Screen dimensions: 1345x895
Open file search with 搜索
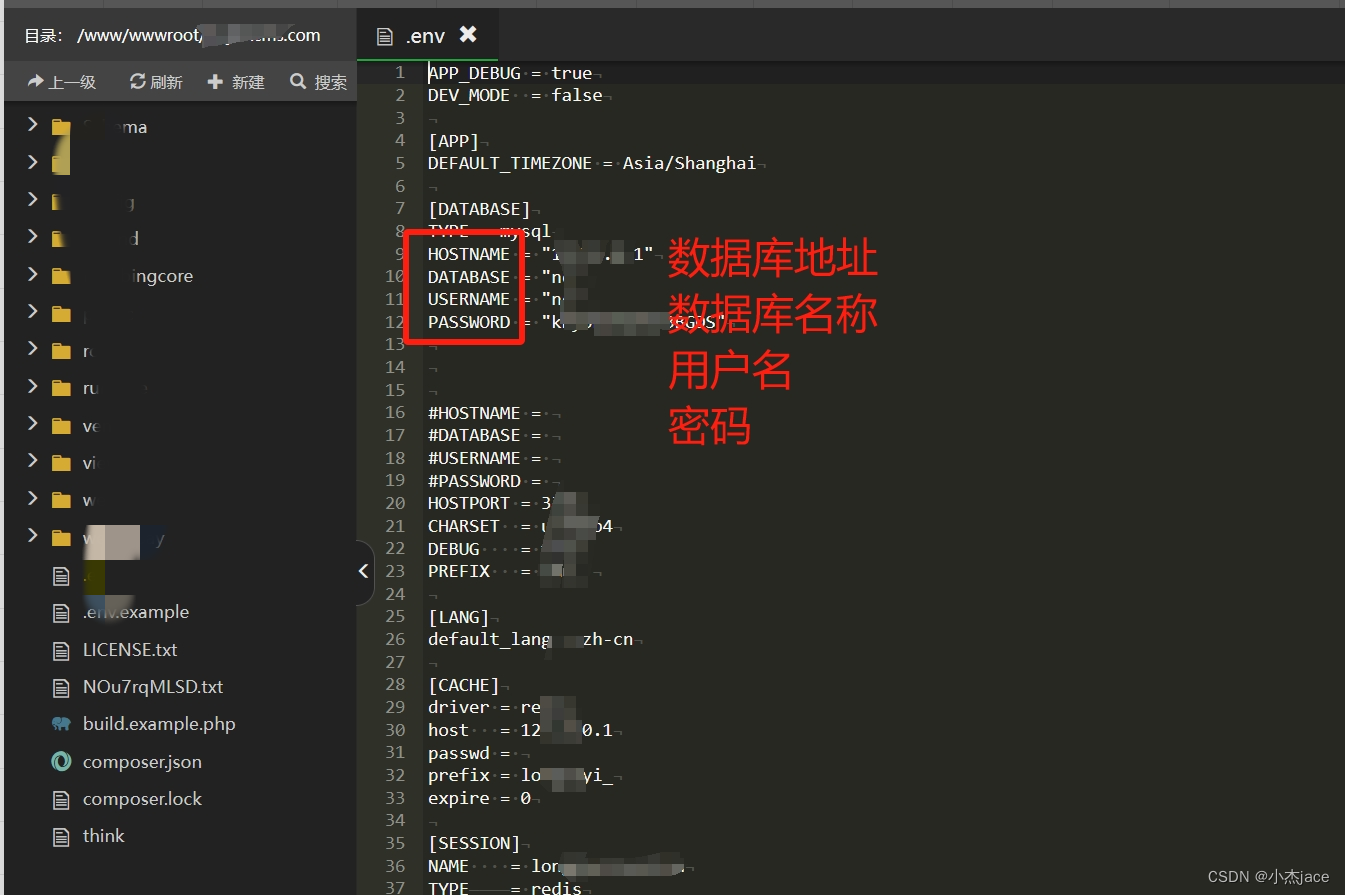(319, 82)
